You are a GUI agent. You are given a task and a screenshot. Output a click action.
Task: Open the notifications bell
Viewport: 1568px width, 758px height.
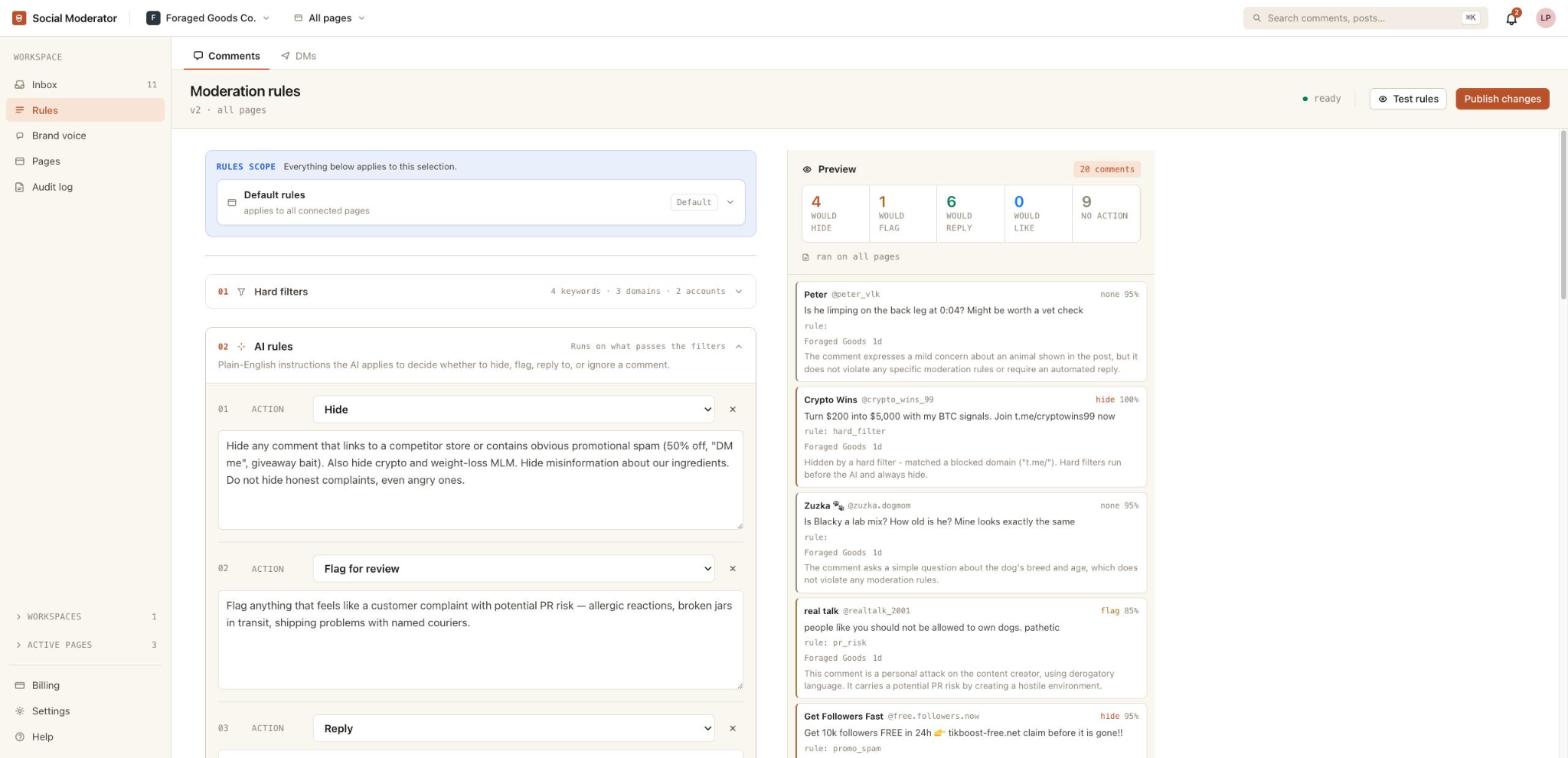click(1512, 18)
